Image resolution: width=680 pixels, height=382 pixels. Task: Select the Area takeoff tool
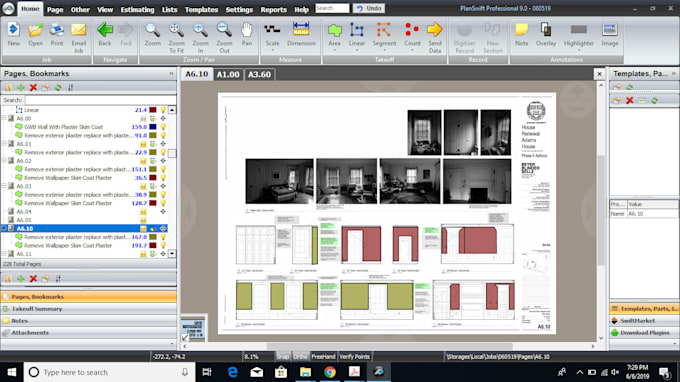click(x=334, y=35)
